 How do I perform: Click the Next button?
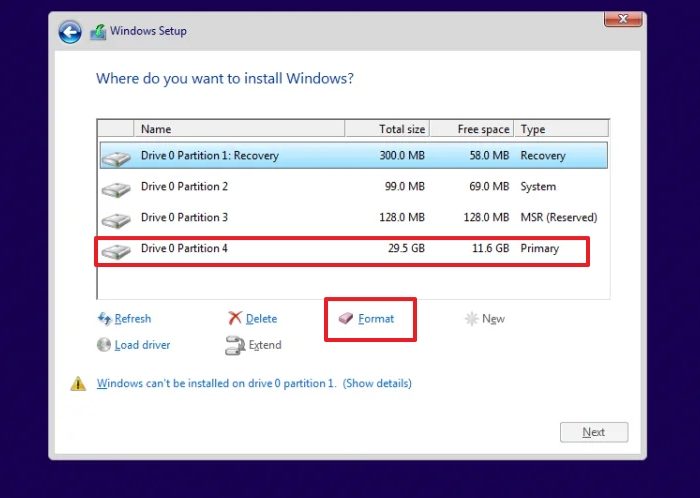pyautogui.click(x=594, y=432)
